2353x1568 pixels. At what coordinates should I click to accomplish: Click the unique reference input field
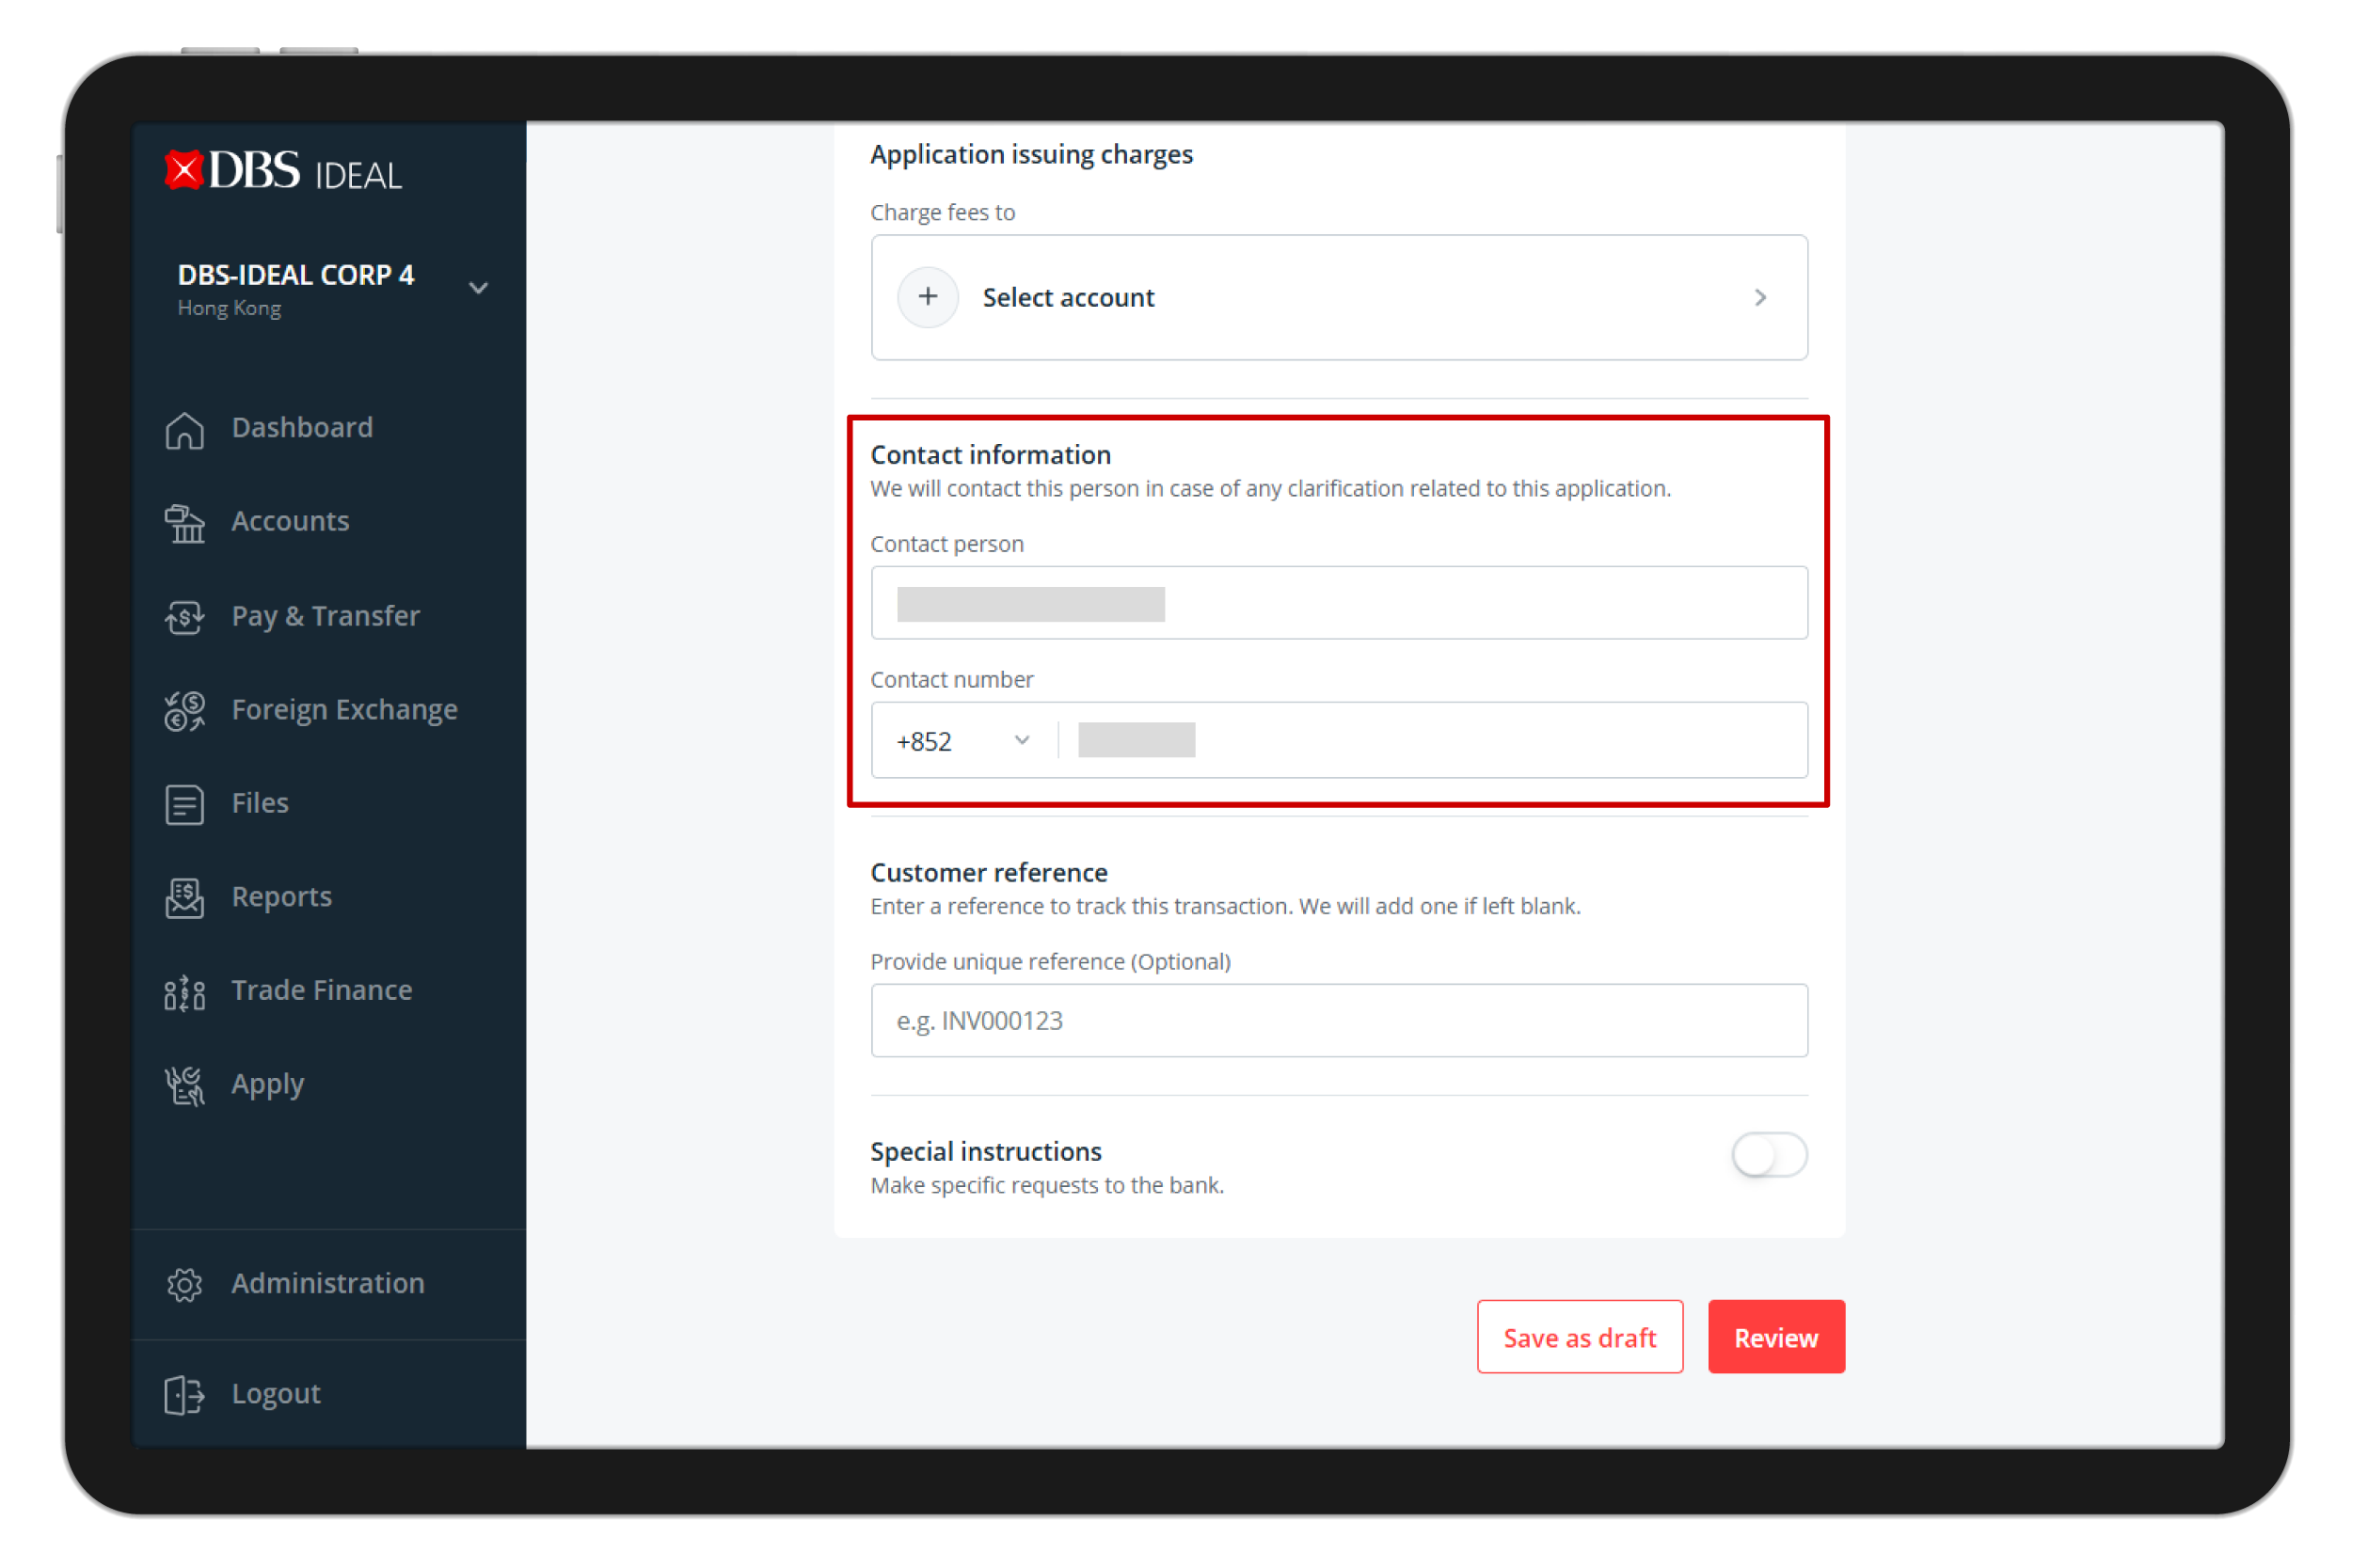(1338, 1021)
